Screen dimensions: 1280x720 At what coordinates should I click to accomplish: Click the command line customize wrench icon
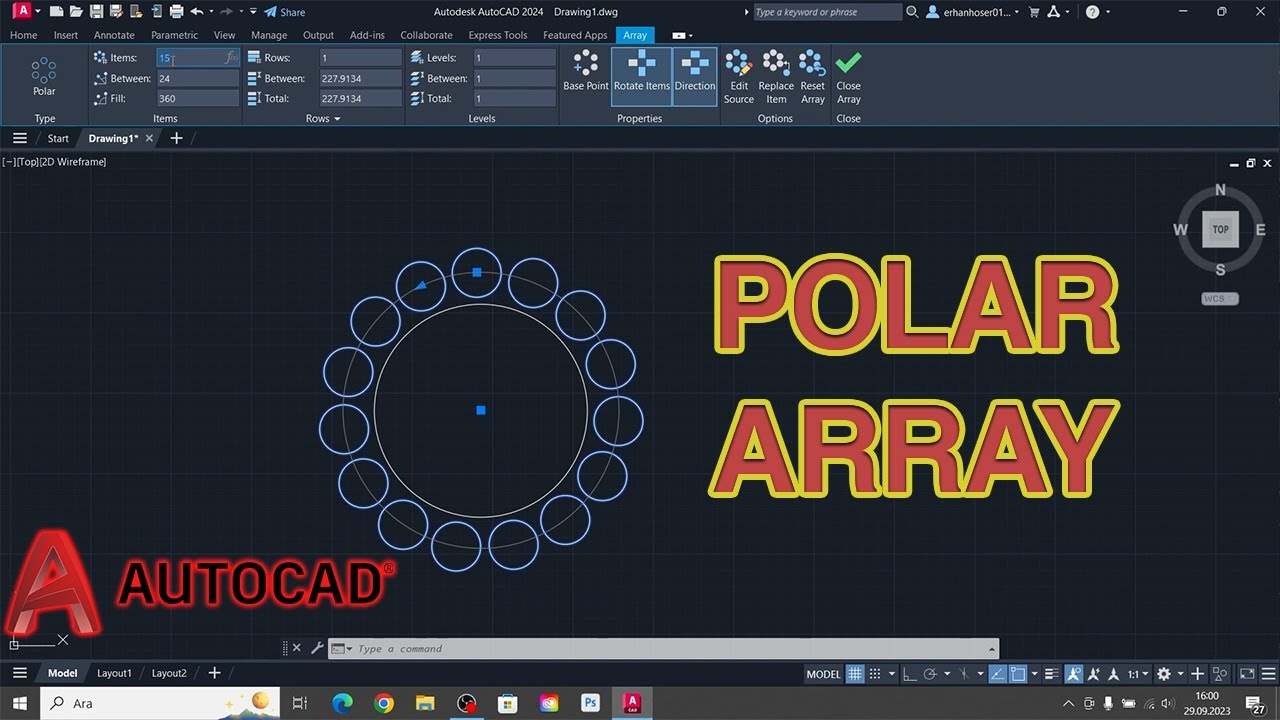tap(317, 648)
